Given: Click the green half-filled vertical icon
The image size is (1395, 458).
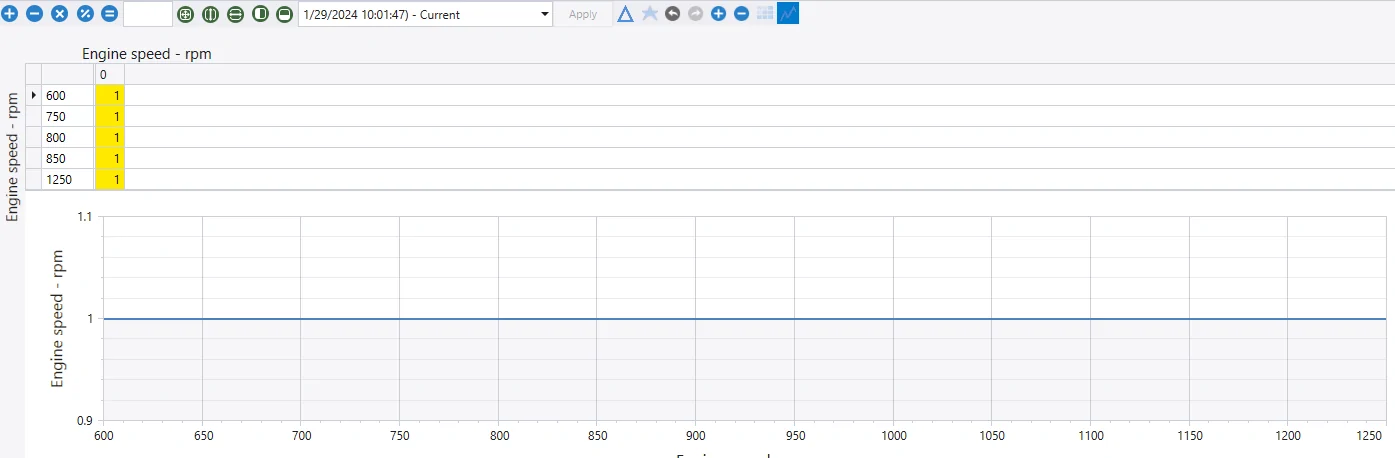Looking at the screenshot, I should (x=260, y=14).
